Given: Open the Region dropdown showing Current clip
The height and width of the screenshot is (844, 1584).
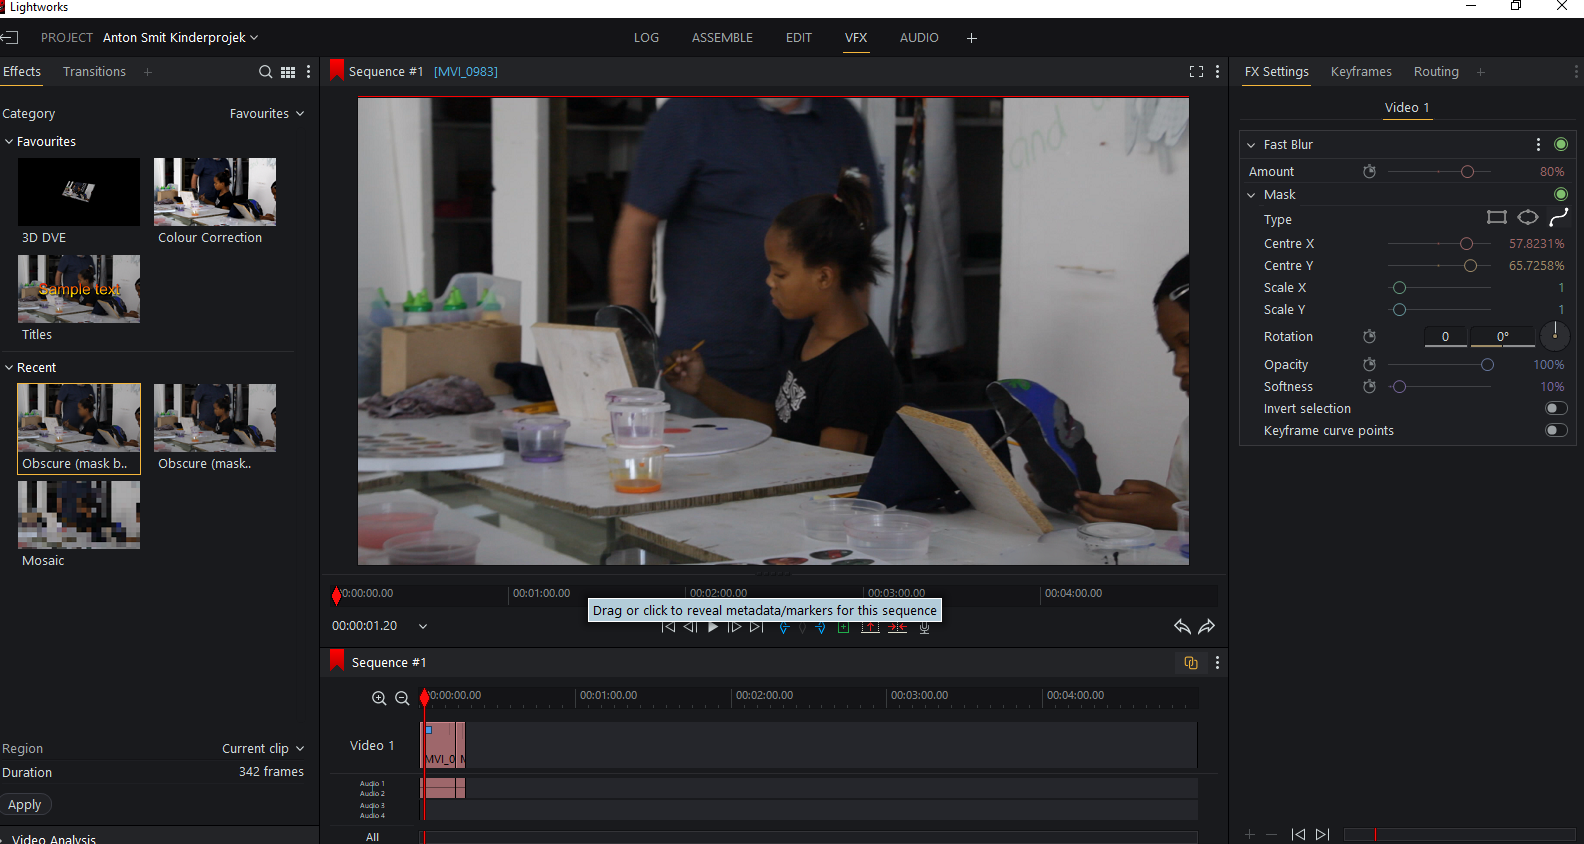Looking at the screenshot, I should [x=263, y=749].
